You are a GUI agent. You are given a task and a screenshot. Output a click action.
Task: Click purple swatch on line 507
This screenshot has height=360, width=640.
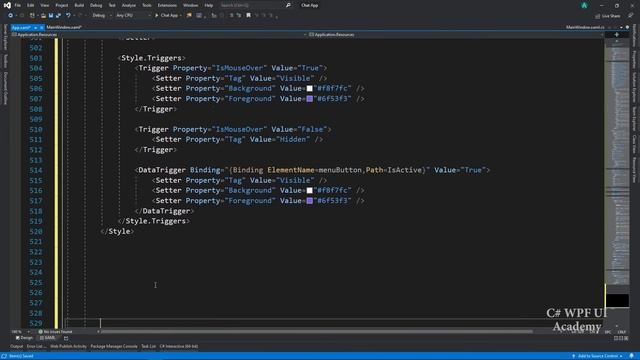(x=309, y=99)
